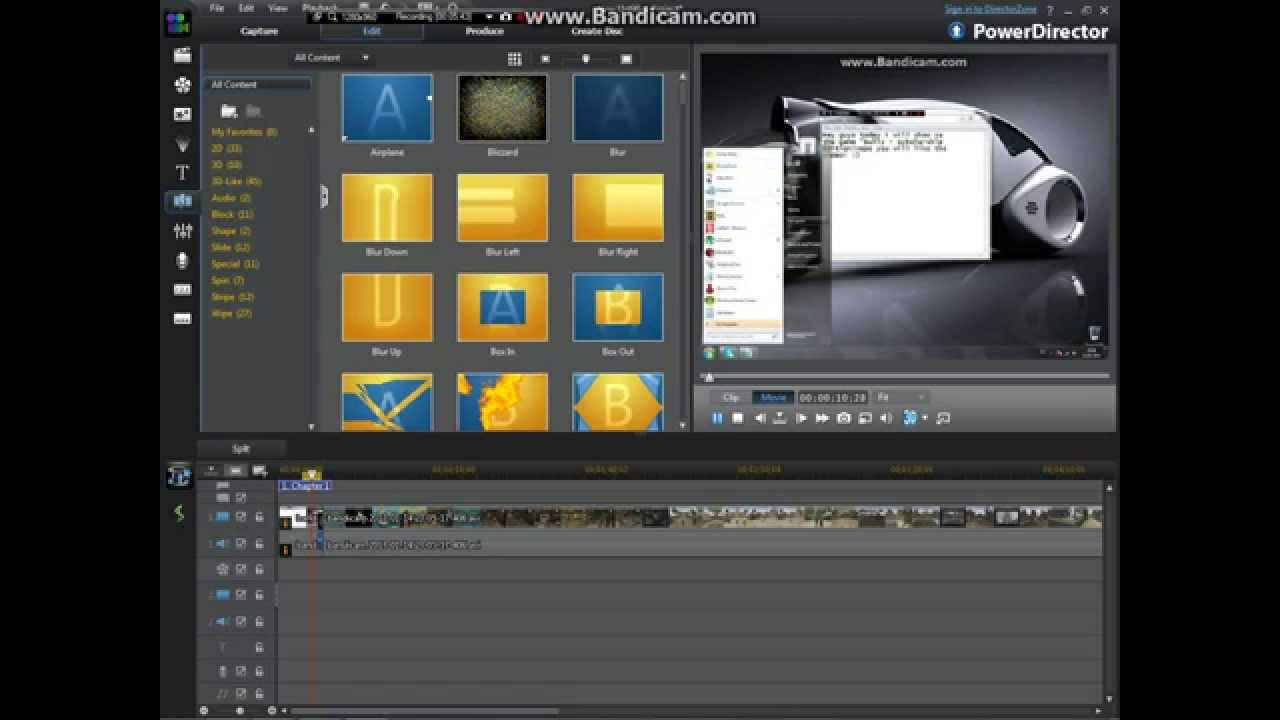Switch to the Capture tab
1280x720 pixels.
tap(259, 31)
